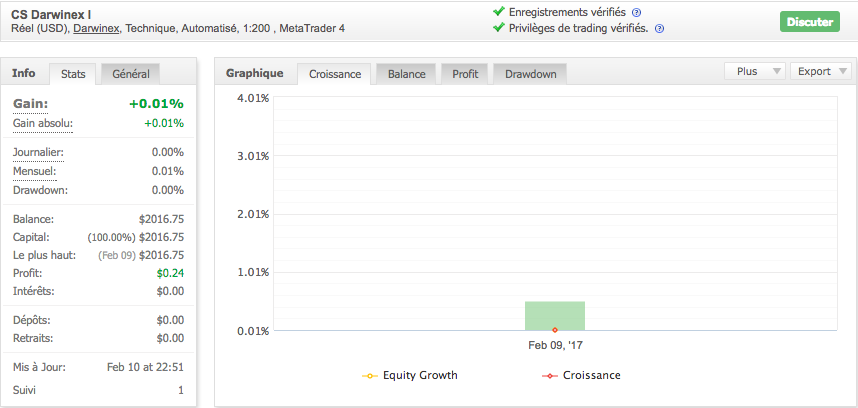Viewport: 858px width, 408px height.
Task: Switch to the Stats tab
Action: [73, 74]
